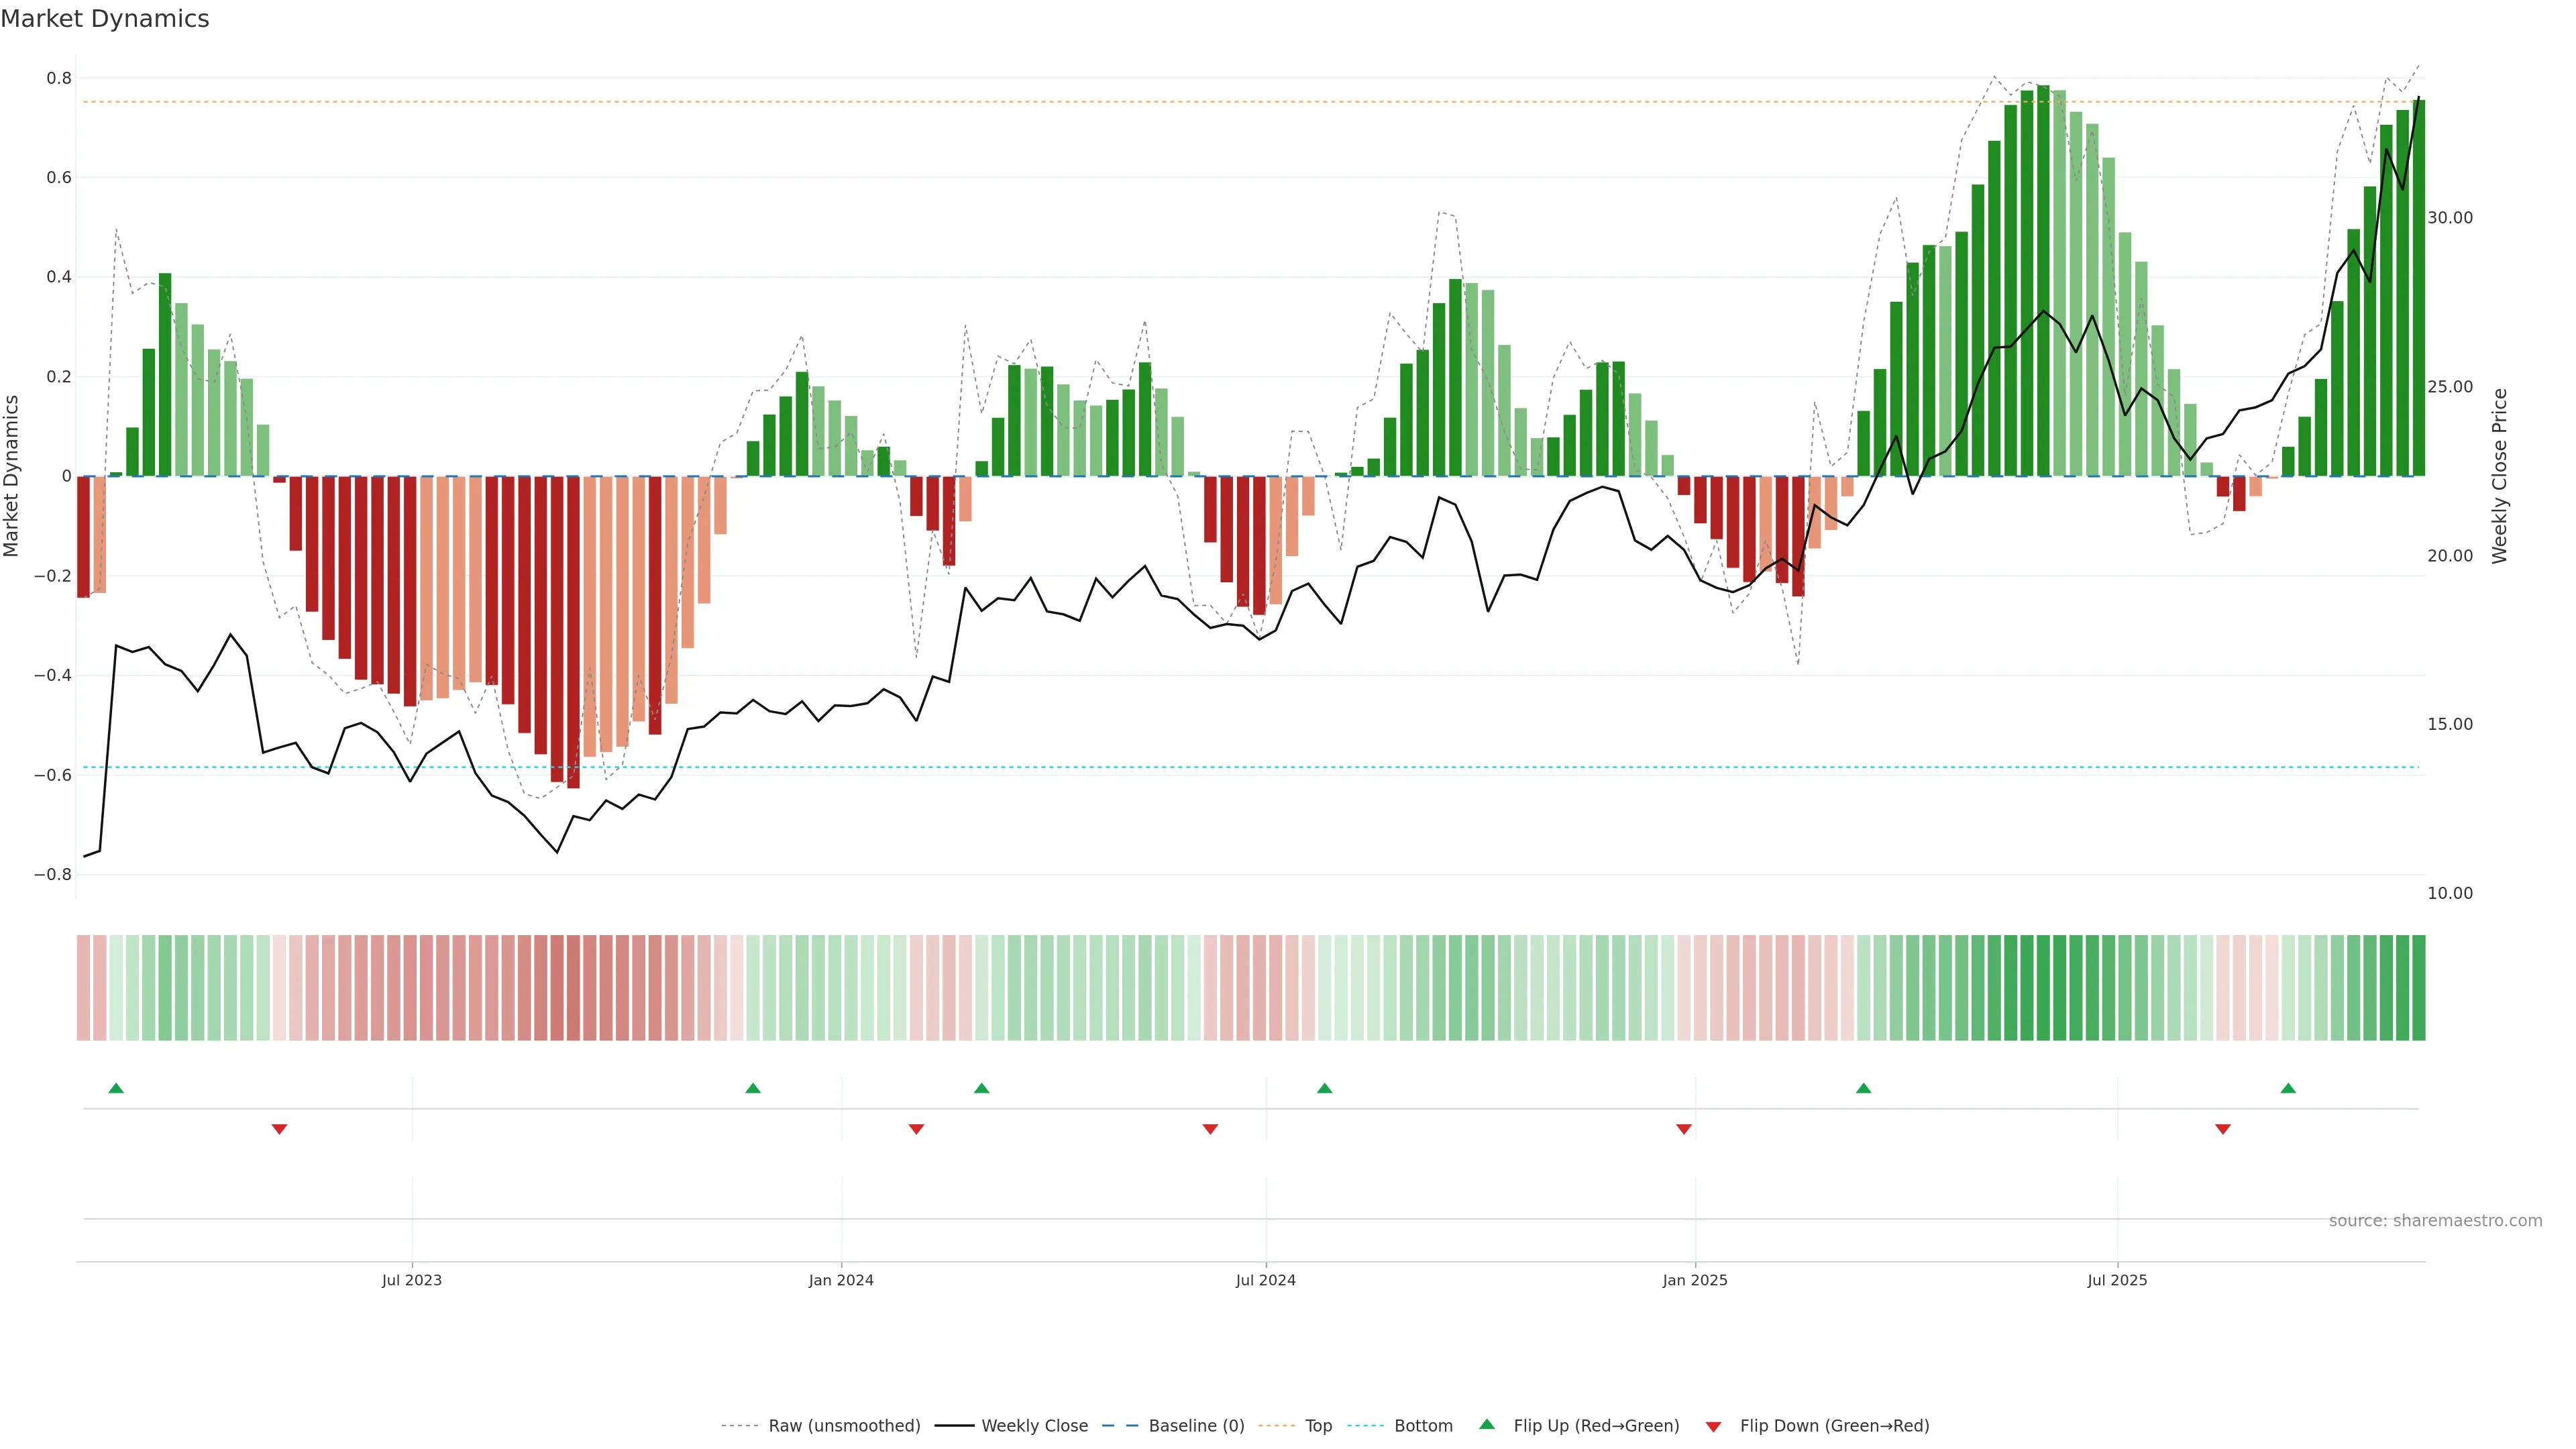Click the Jan 2025 axis label

click(1695, 1280)
